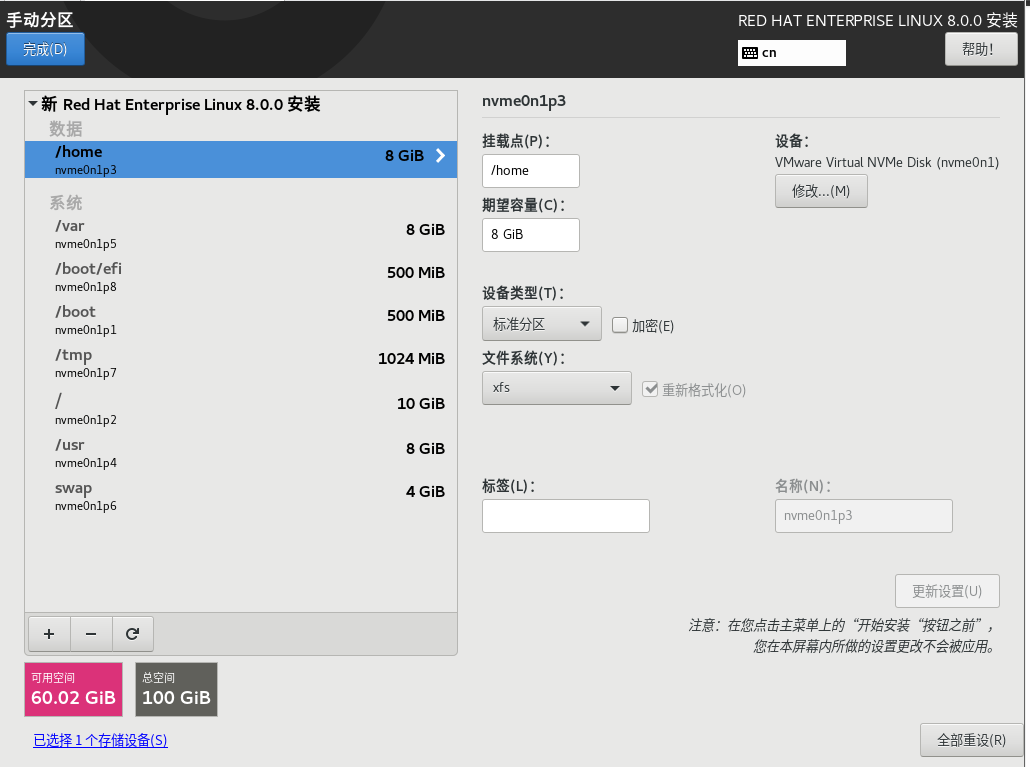Viewport: 1030px width, 767px height.
Task: Click the 1024 MiB size of /tmp
Action: 411,359
